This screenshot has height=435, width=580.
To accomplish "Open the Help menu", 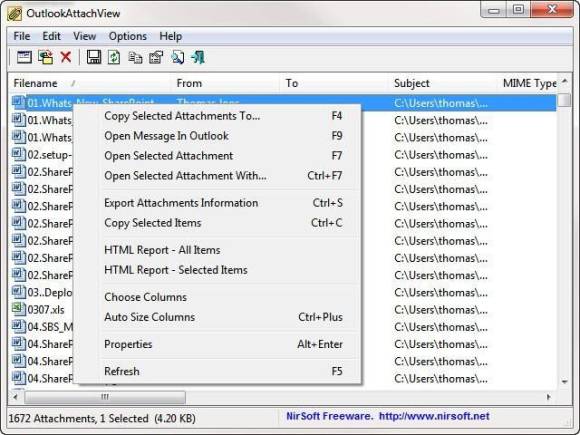I will pos(171,36).
